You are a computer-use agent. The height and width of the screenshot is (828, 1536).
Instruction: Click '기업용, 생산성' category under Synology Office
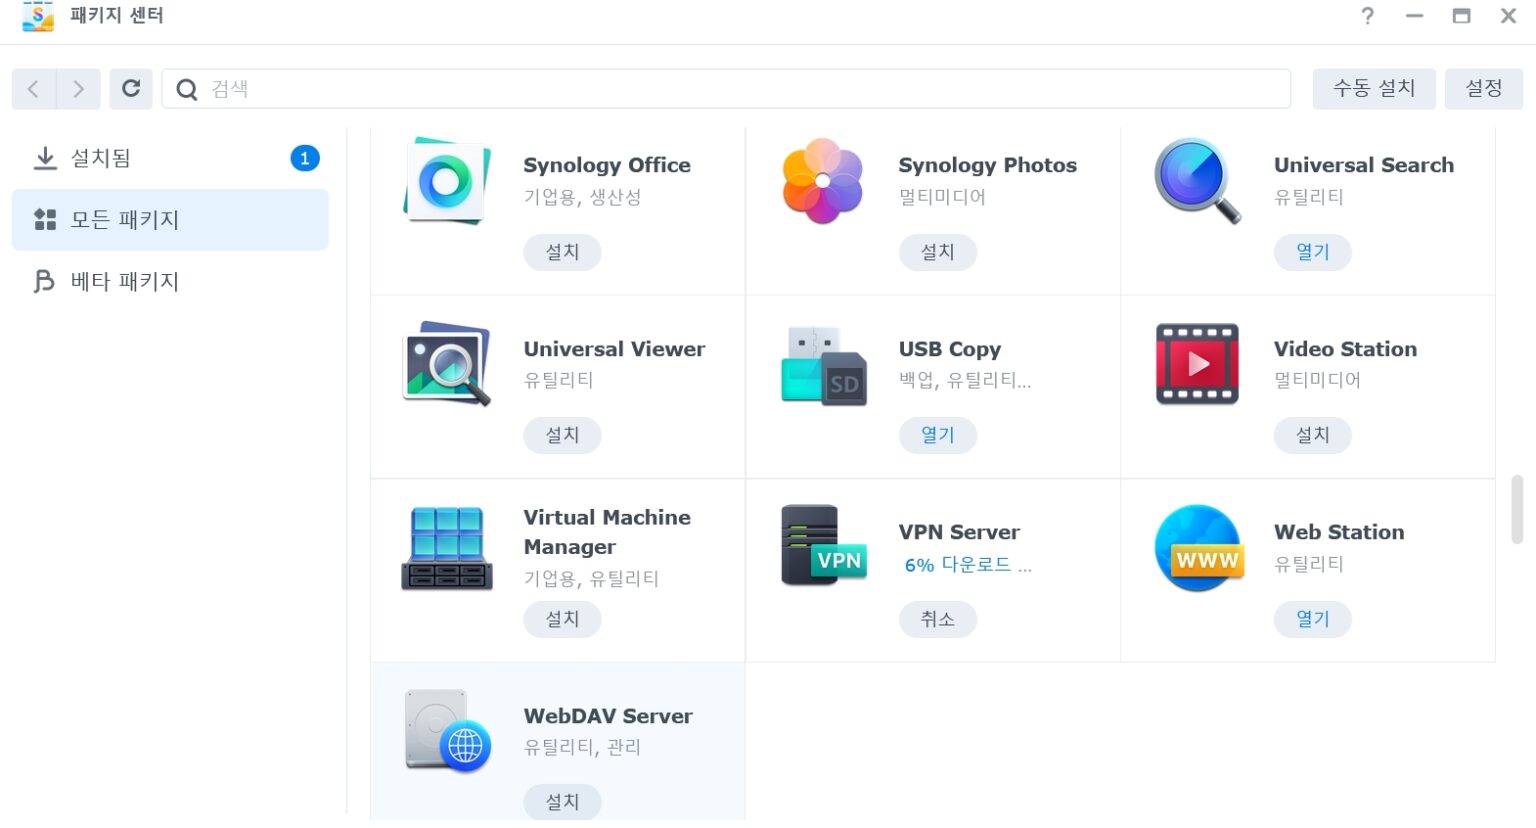(582, 197)
